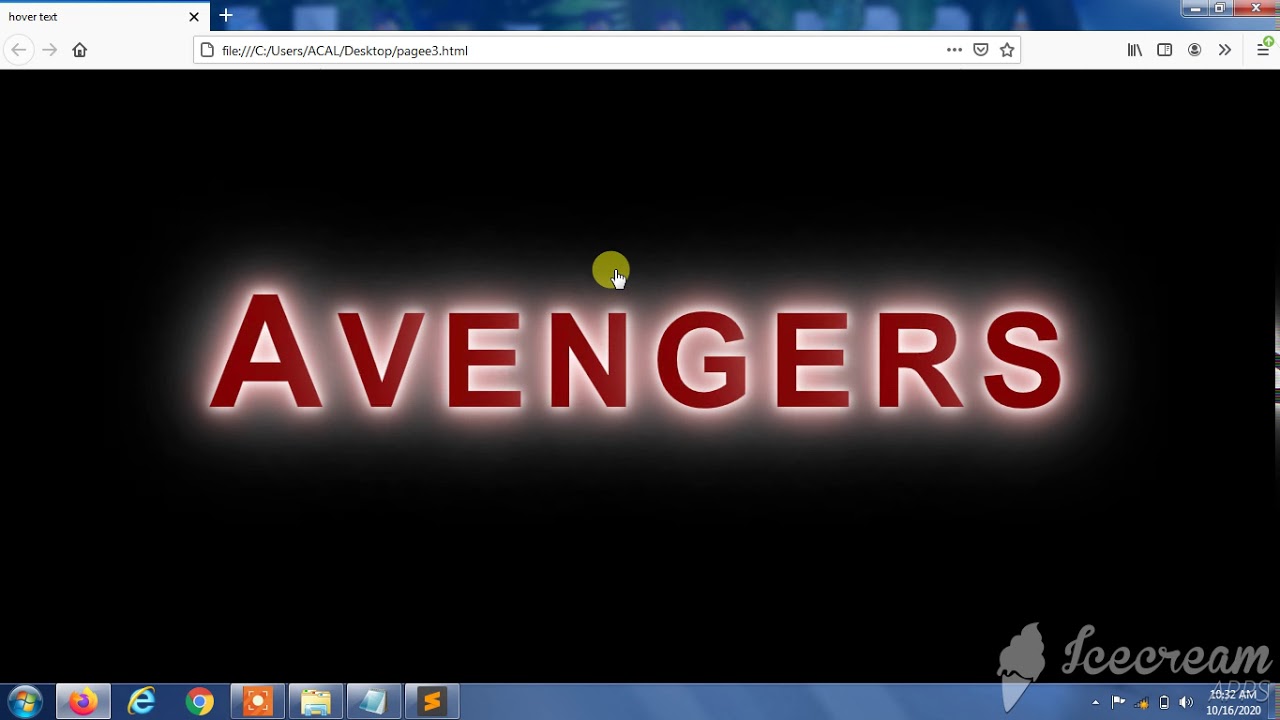Open Firefox account profile icon
Viewport: 1280px width, 720px height.
(1194, 50)
